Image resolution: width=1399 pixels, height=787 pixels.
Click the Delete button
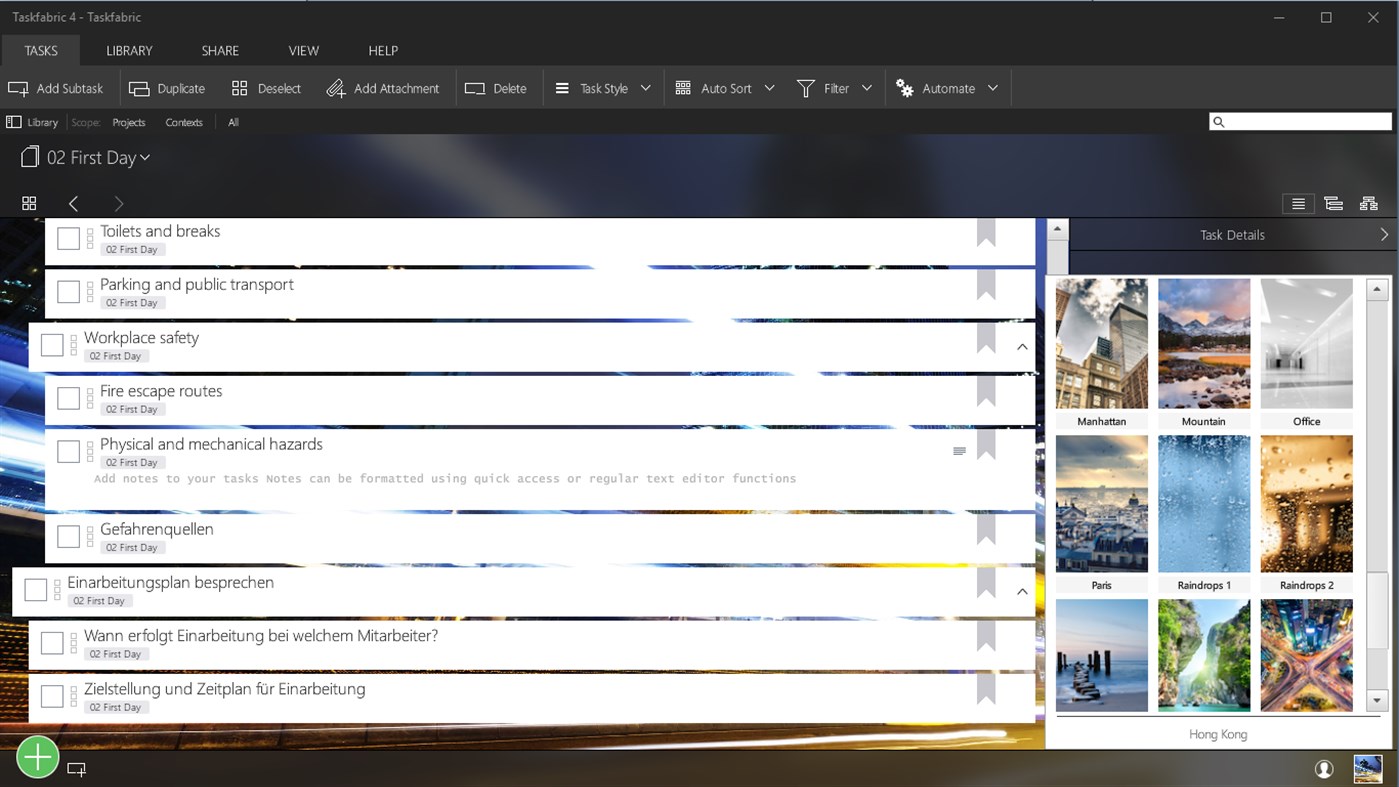(x=497, y=88)
